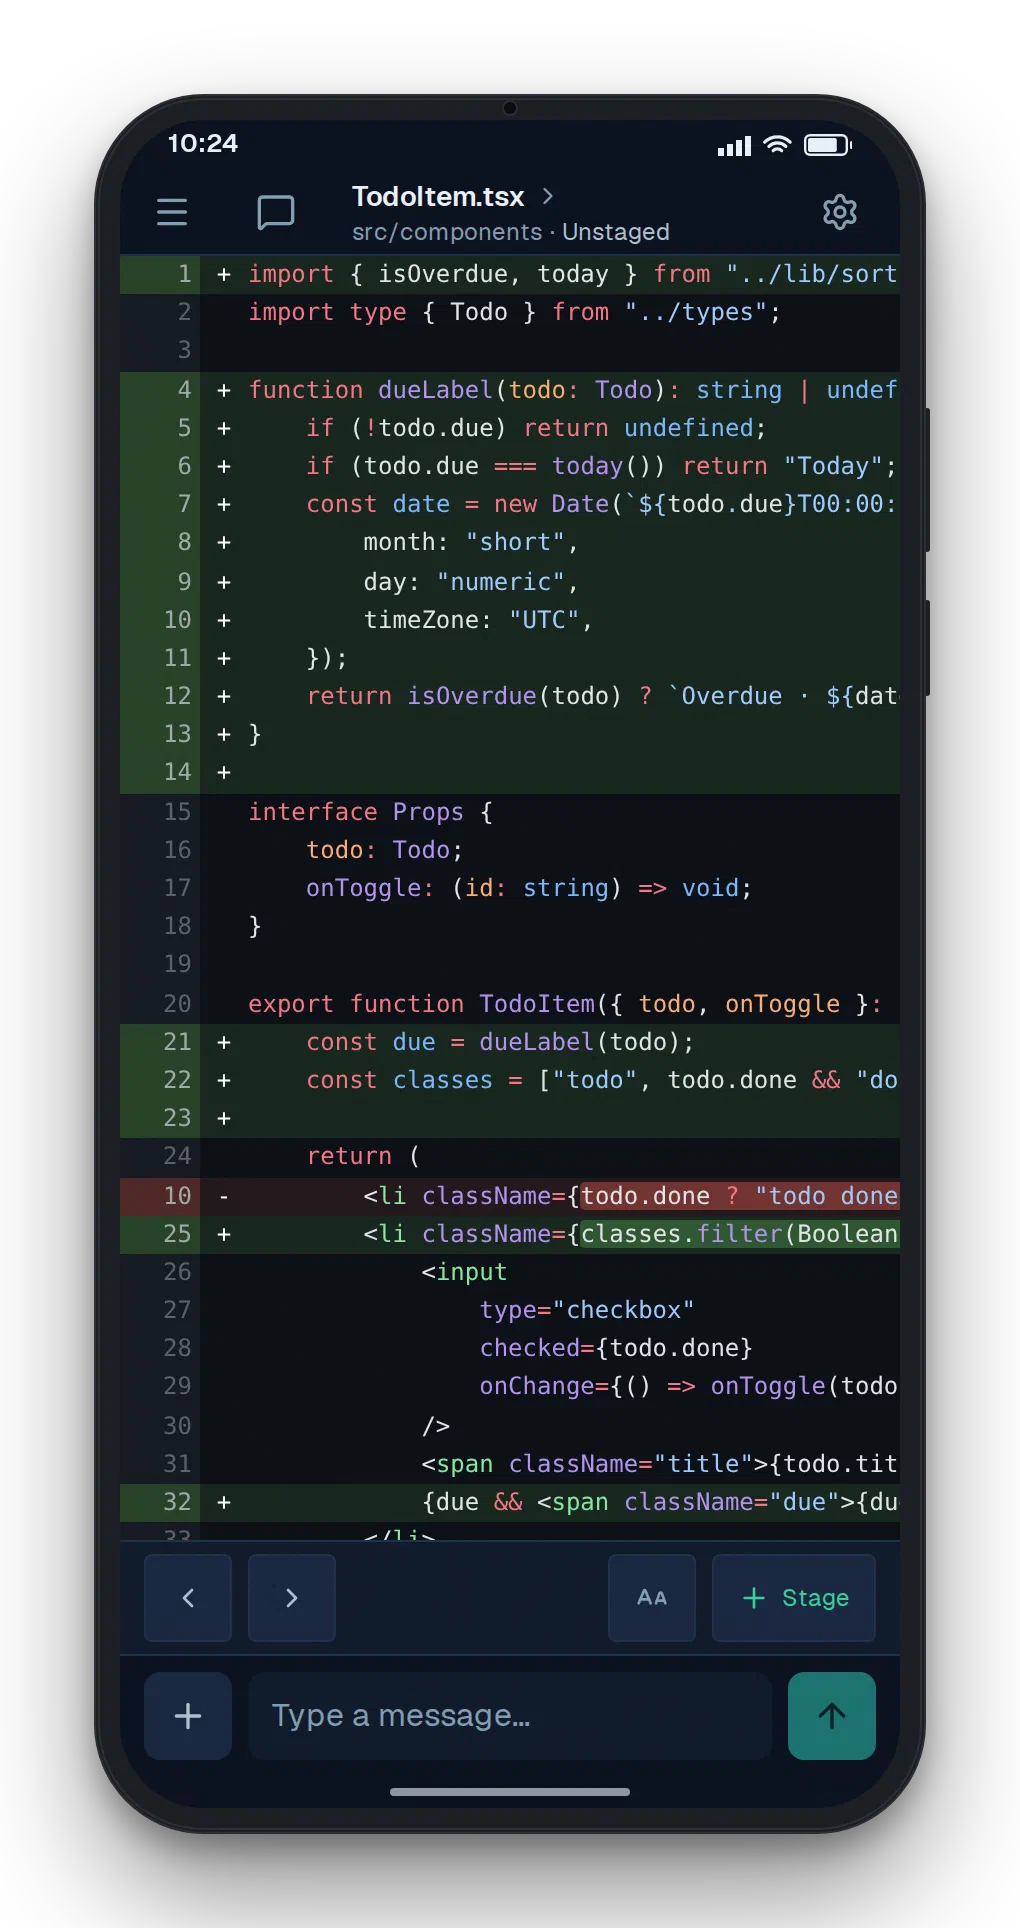Tap the type="checkbox" code line

tap(510, 1310)
